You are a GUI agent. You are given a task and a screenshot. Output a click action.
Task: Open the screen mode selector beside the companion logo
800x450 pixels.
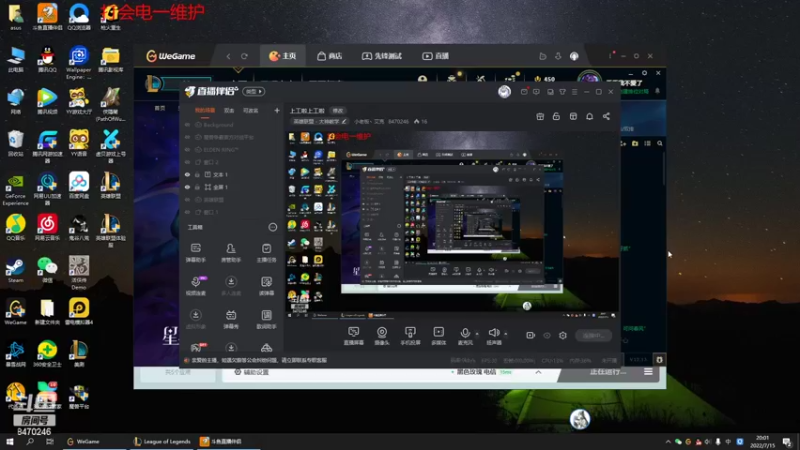click(254, 91)
